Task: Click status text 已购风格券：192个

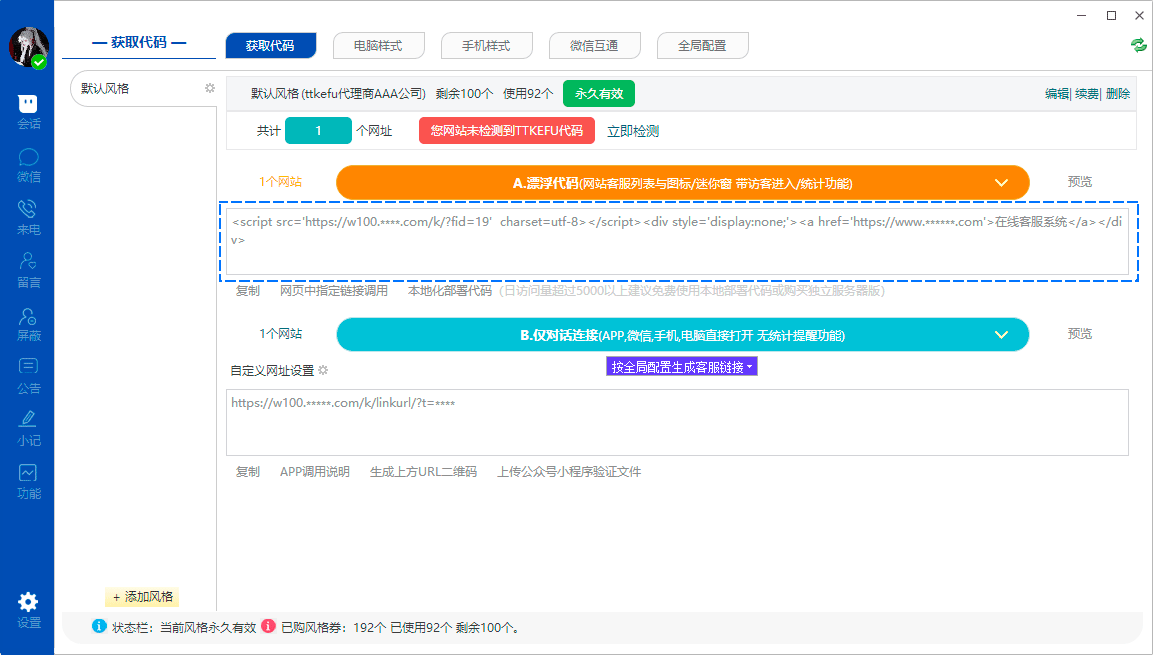Action: (334, 627)
